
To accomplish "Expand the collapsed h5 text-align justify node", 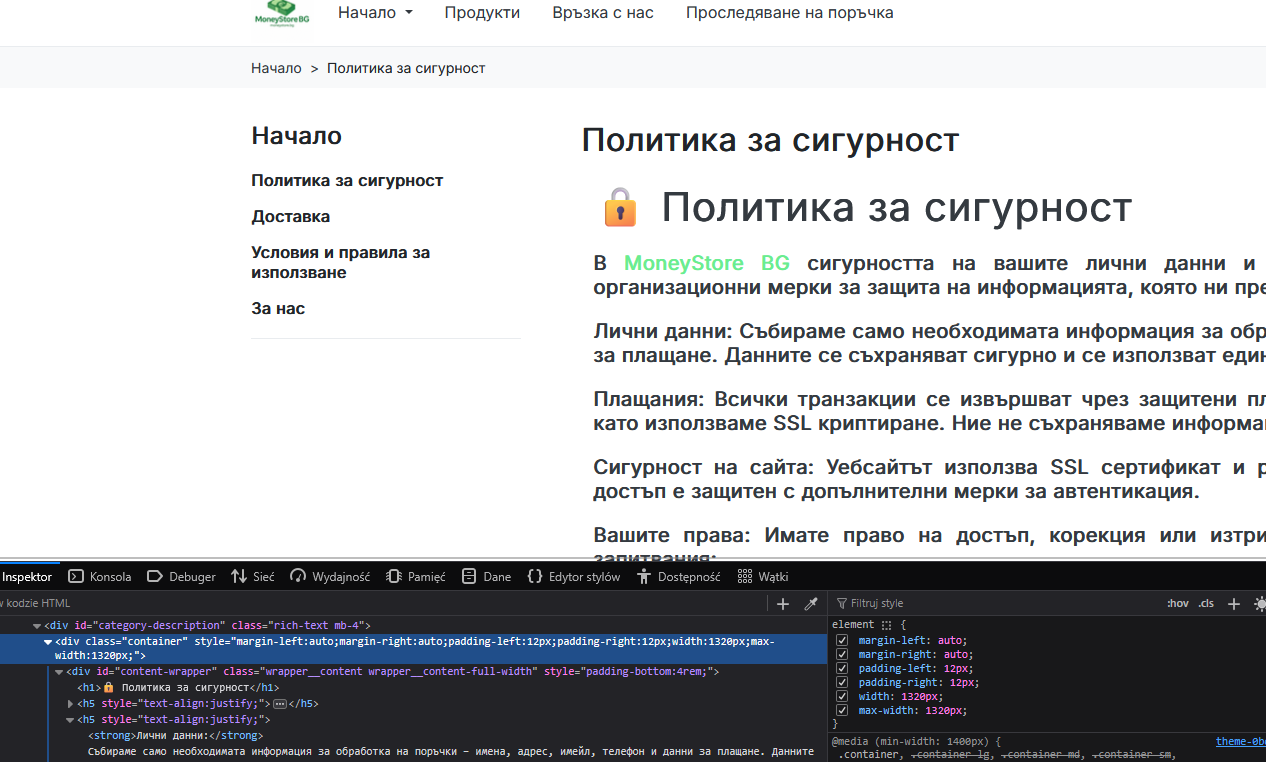I will coord(70,704).
